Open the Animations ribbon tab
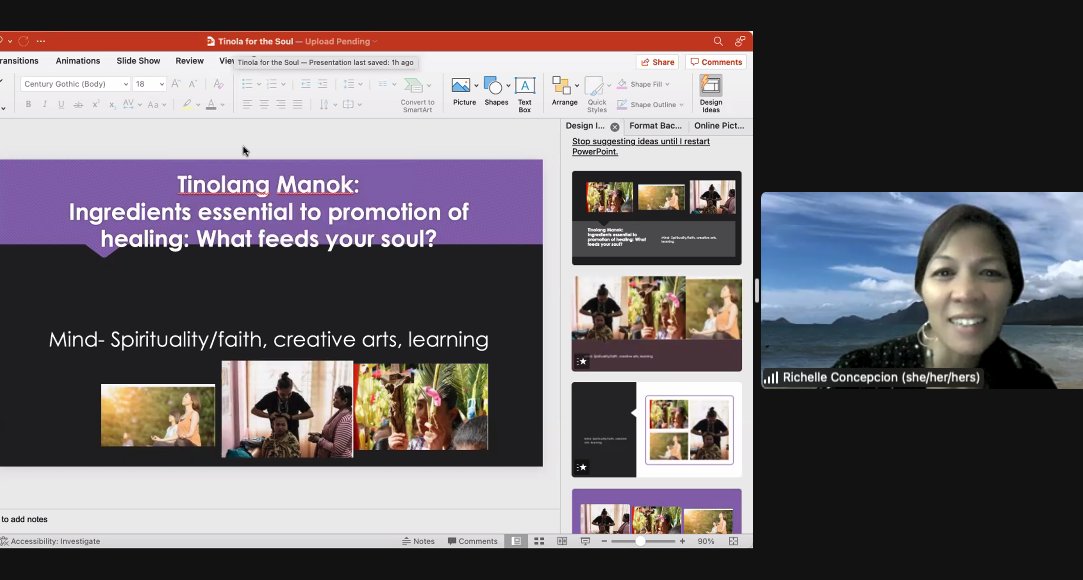This screenshot has width=1083, height=580. 78,61
